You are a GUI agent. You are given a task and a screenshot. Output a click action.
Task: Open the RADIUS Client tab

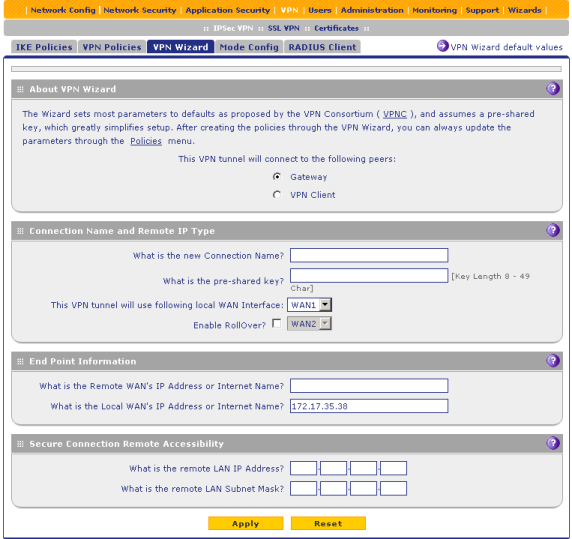point(322,47)
